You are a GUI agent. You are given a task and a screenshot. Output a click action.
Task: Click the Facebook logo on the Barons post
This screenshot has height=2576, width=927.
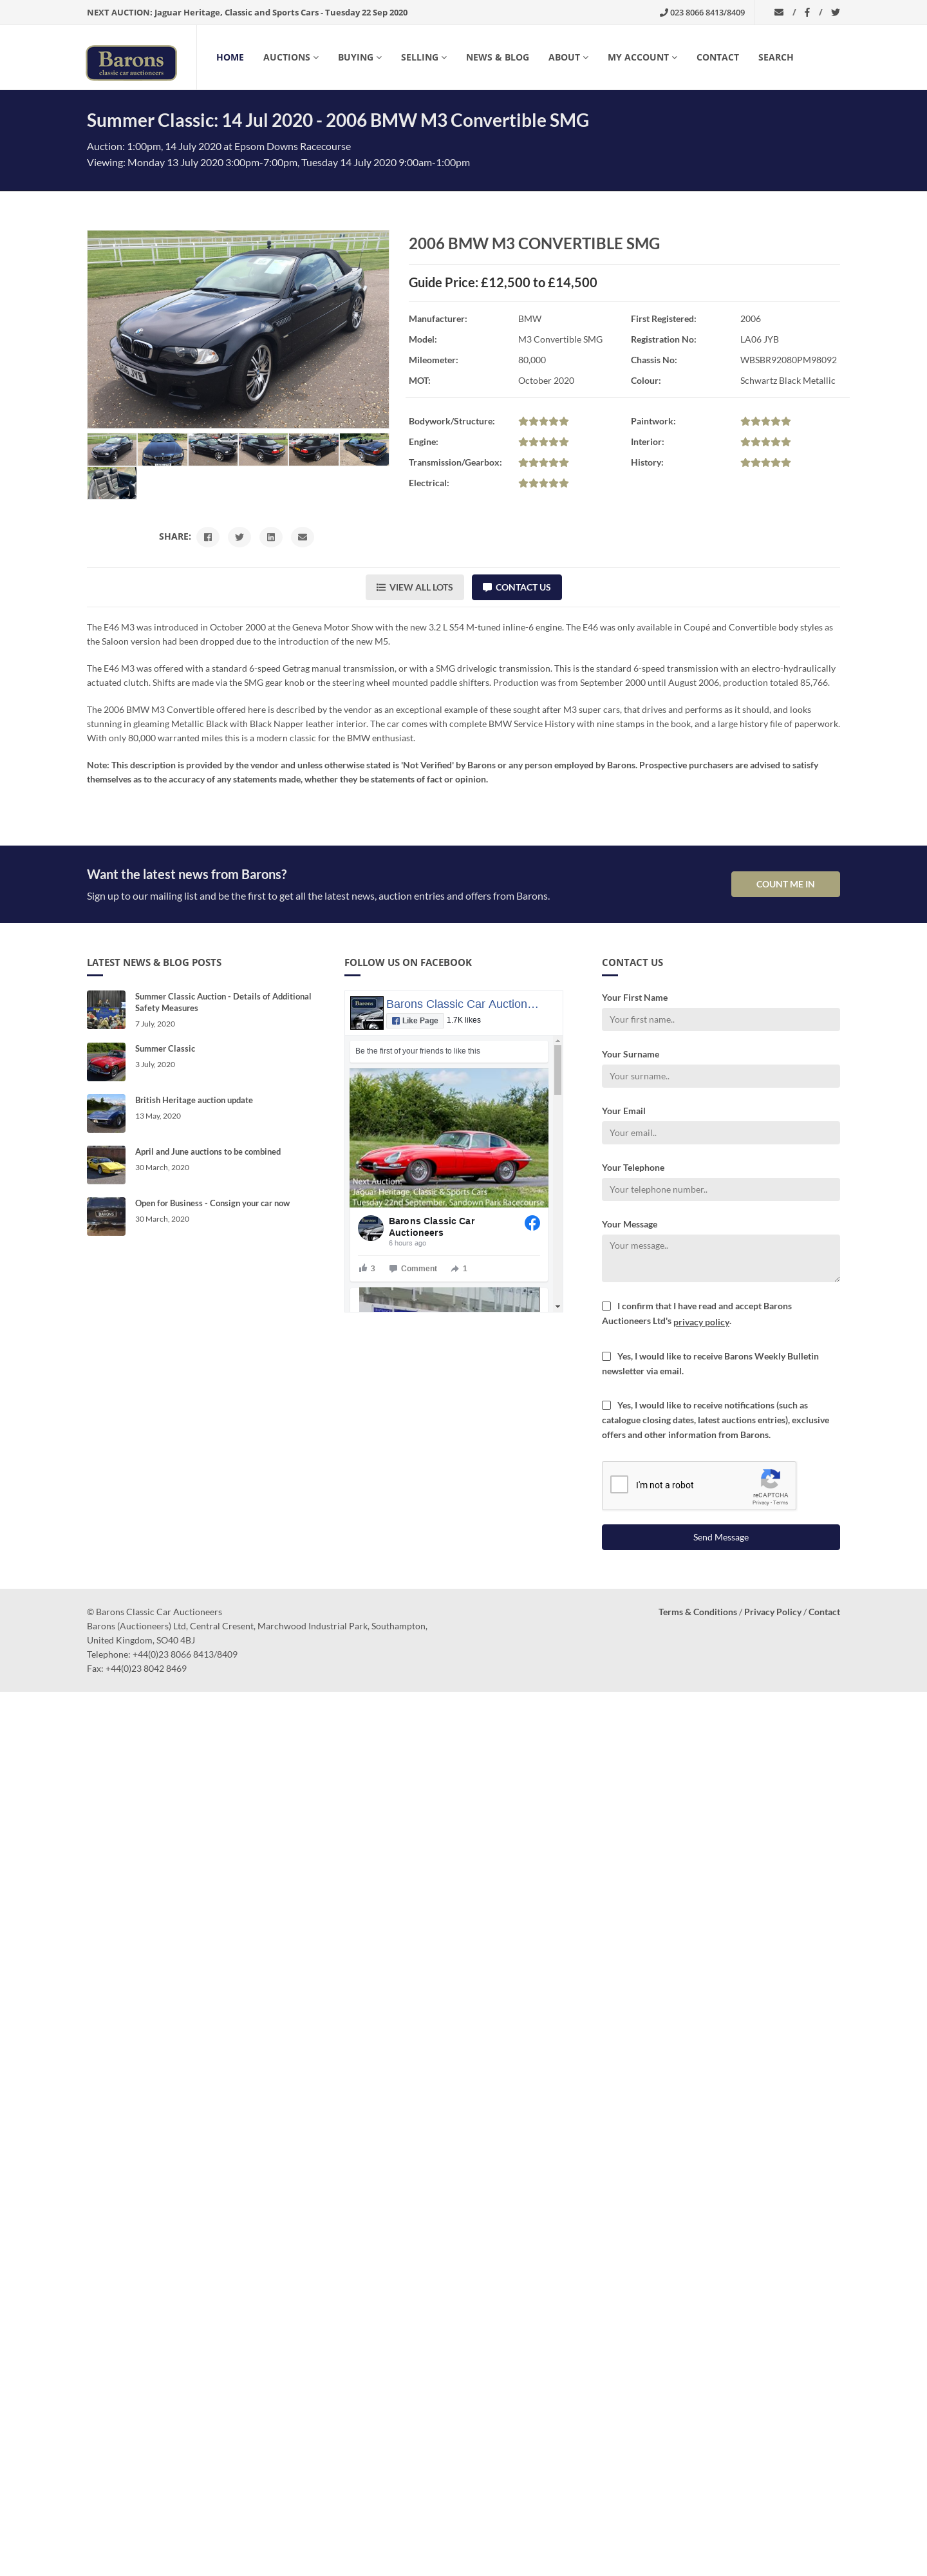(532, 1223)
